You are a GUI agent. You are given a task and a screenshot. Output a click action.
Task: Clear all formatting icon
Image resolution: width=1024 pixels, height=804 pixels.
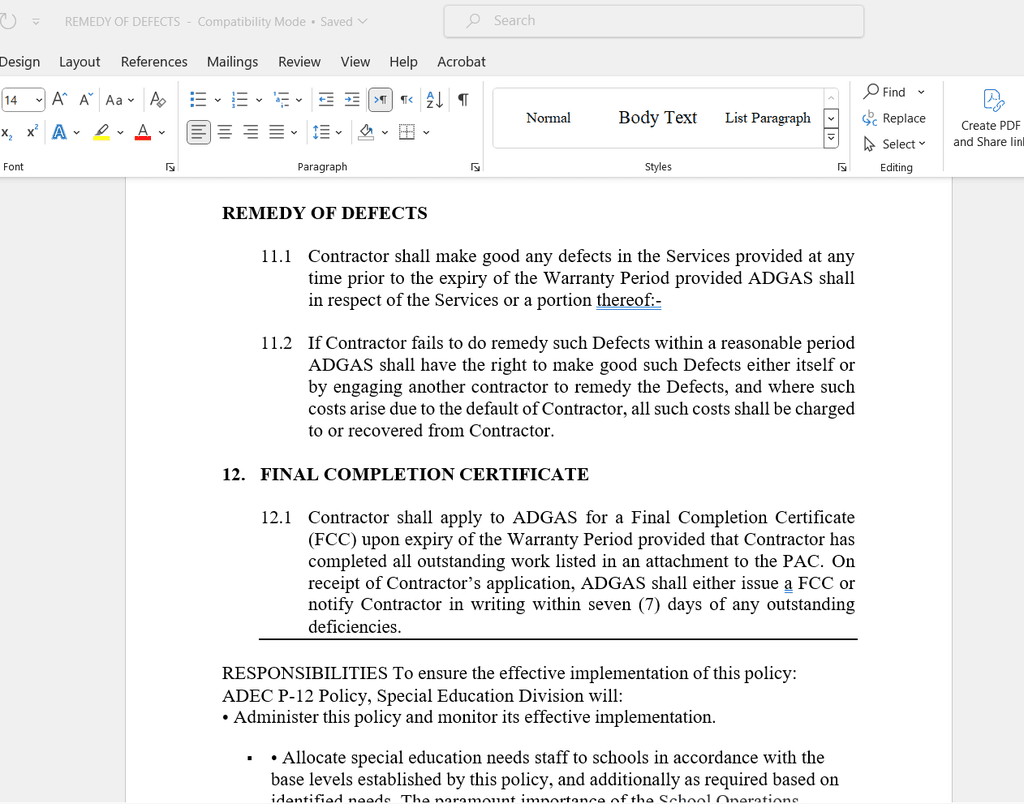[157, 99]
